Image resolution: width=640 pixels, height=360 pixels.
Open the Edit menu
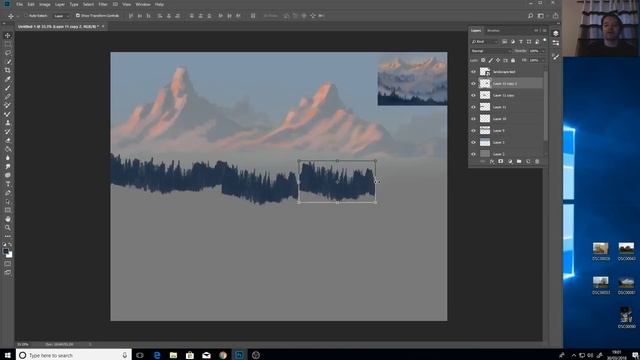pos(31,4)
